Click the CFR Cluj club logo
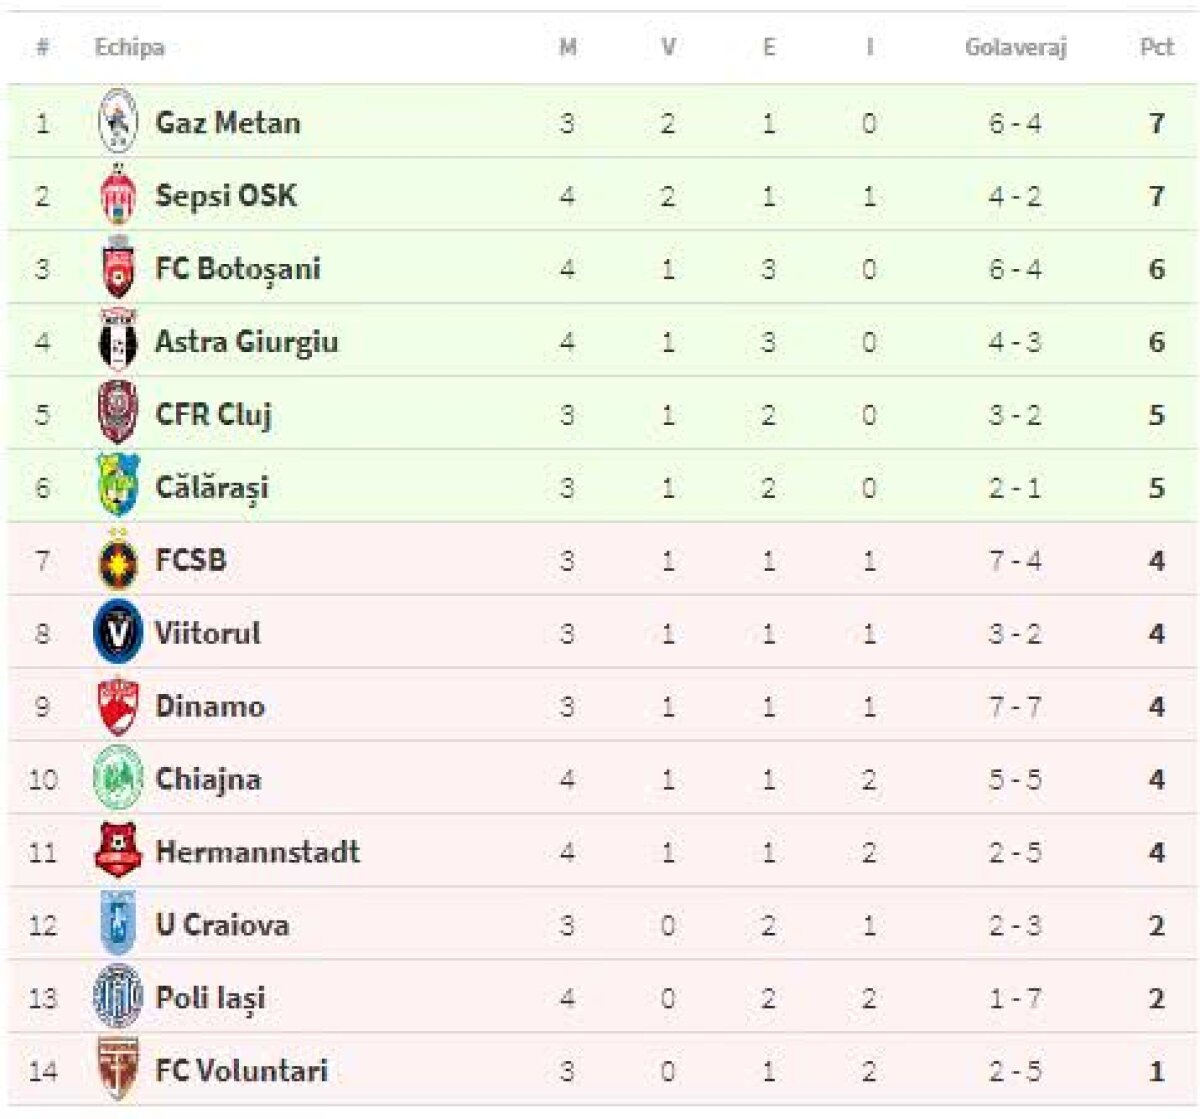 pos(118,413)
